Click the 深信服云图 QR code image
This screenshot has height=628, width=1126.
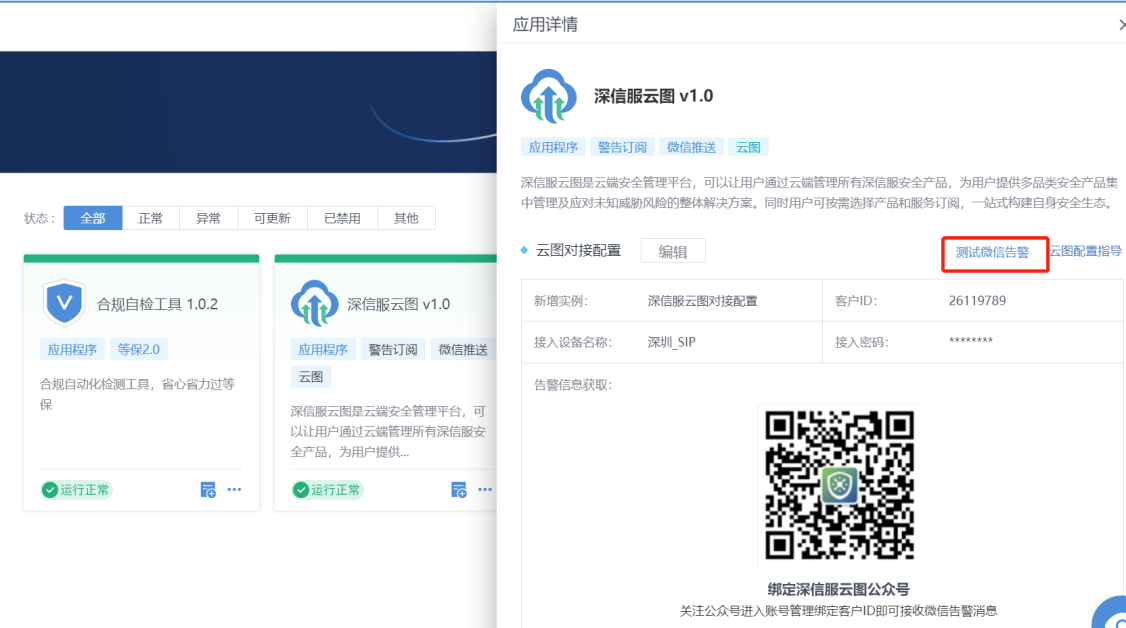[840, 485]
